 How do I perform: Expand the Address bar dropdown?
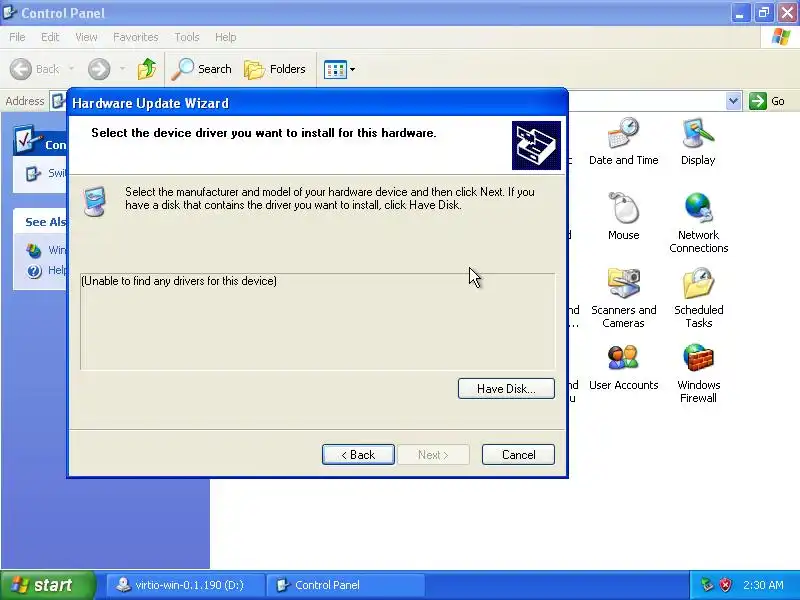tap(733, 101)
